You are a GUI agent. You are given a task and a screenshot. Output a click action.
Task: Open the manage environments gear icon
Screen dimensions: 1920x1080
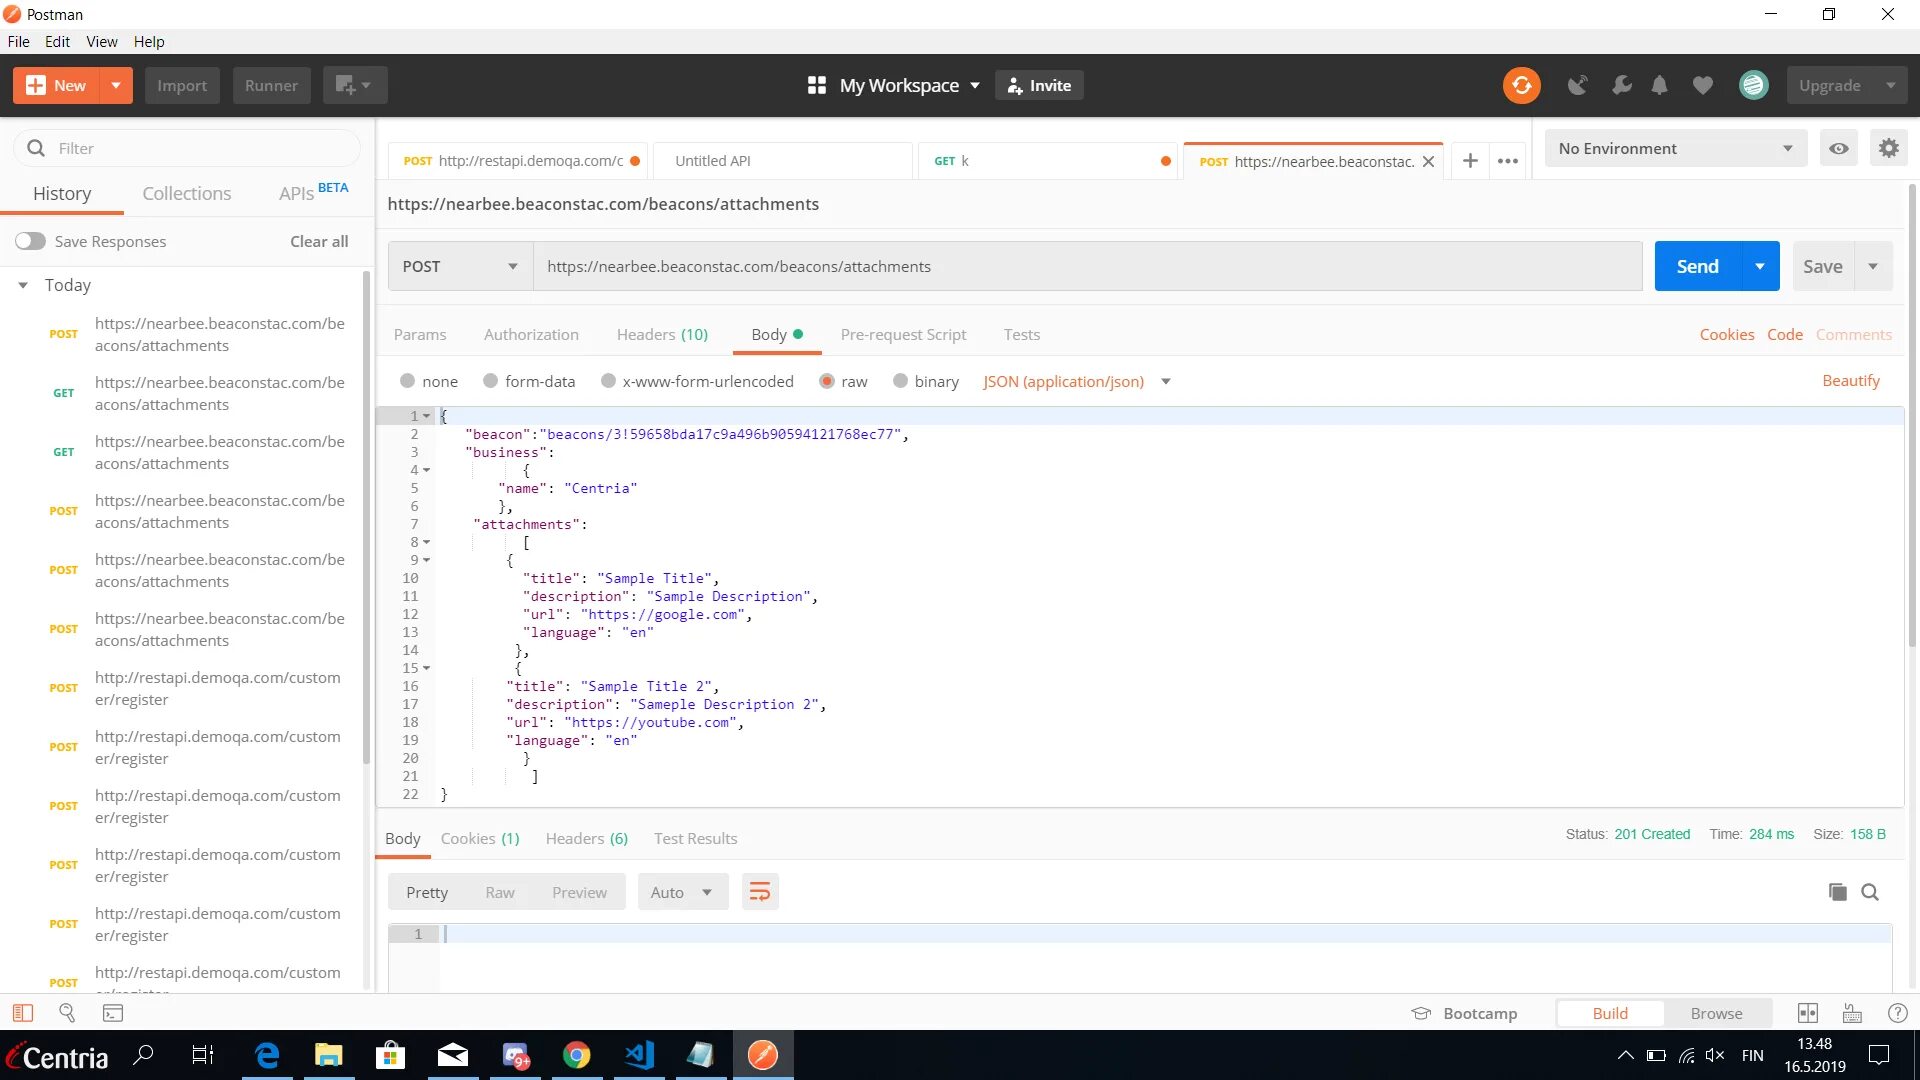1888,148
